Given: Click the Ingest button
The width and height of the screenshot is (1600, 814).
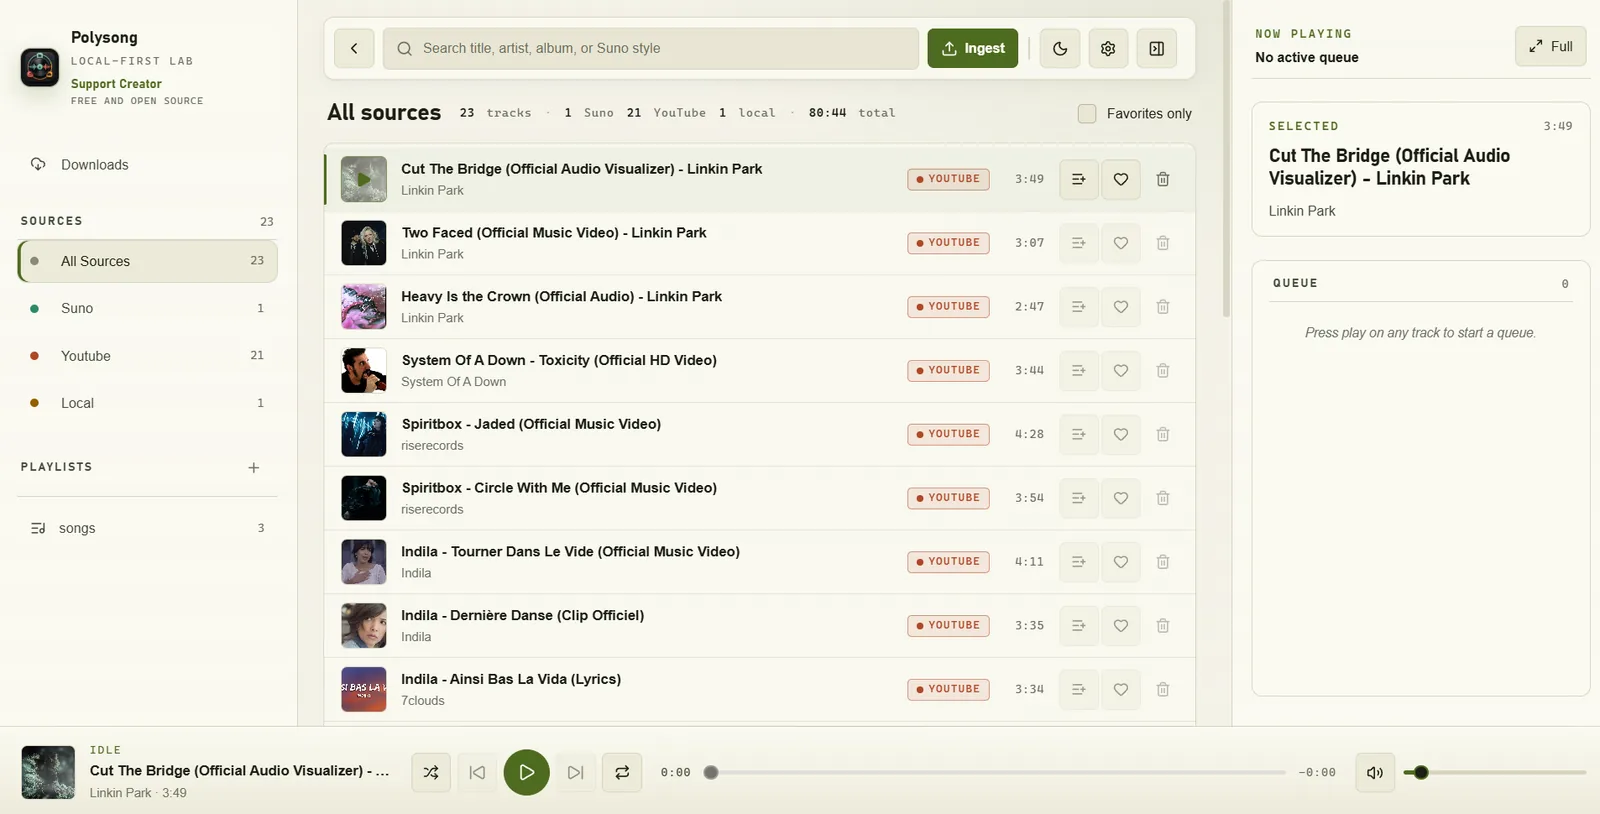Looking at the screenshot, I should 973,48.
